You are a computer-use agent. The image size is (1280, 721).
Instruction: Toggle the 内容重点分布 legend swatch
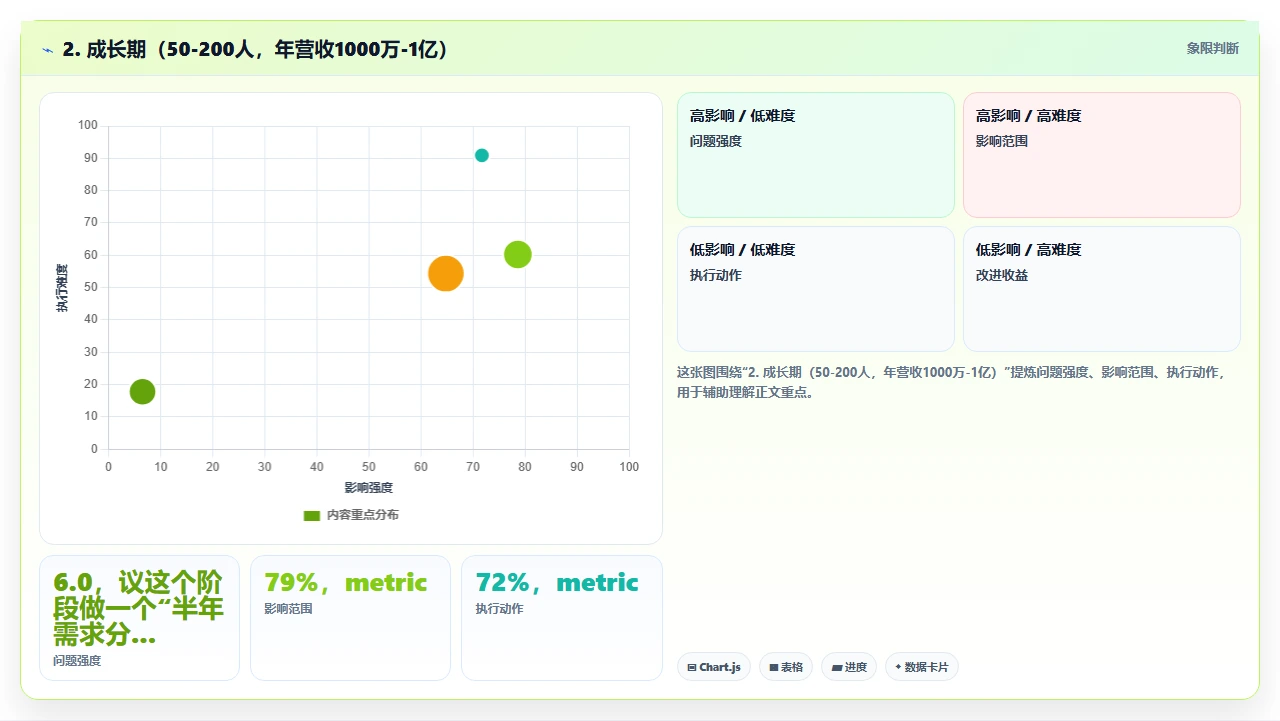[x=312, y=516]
